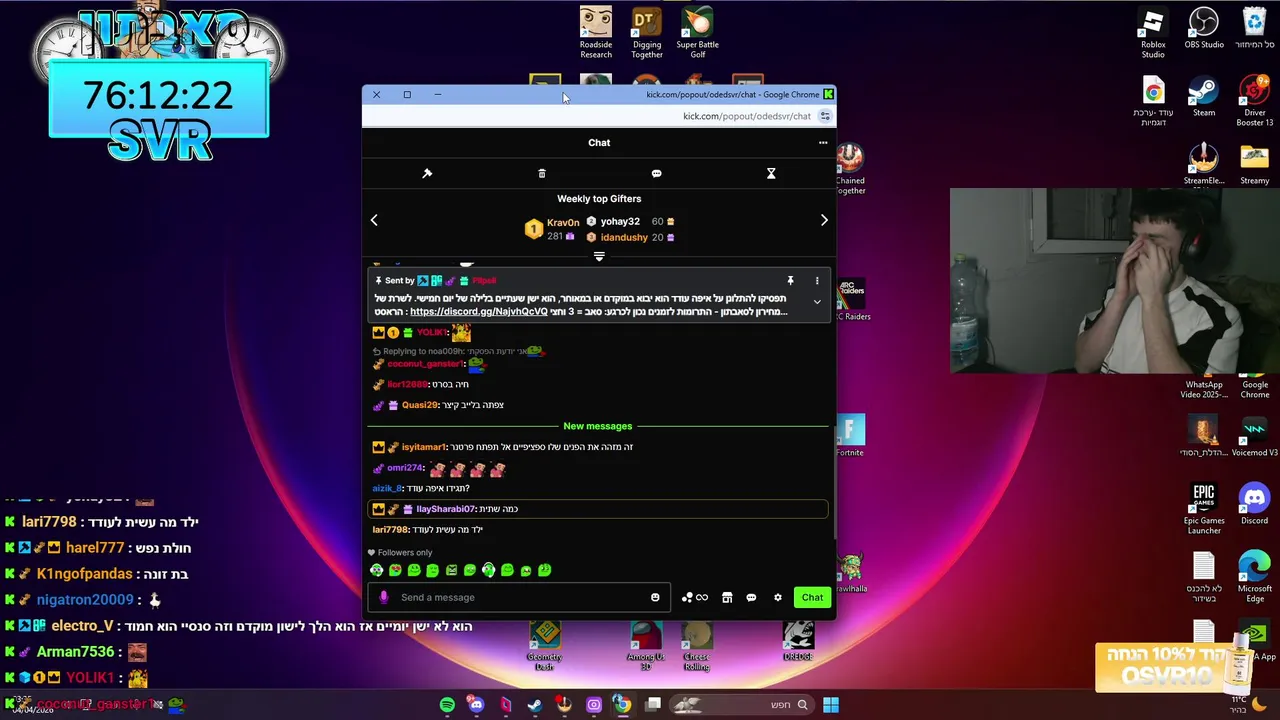The height and width of the screenshot is (720, 1280).
Task: Open Digging Together desktop icon
Action: click(x=646, y=33)
